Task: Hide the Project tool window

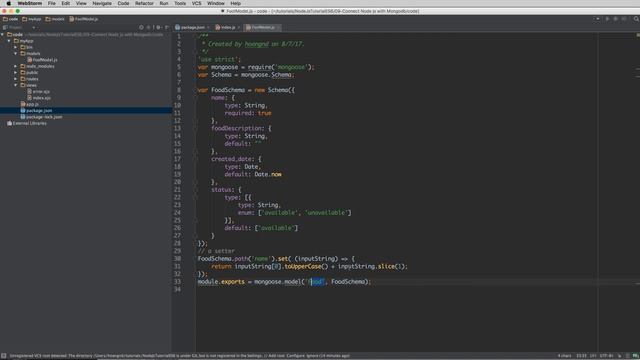Action: pyautogui.click(x=167, y=27)
